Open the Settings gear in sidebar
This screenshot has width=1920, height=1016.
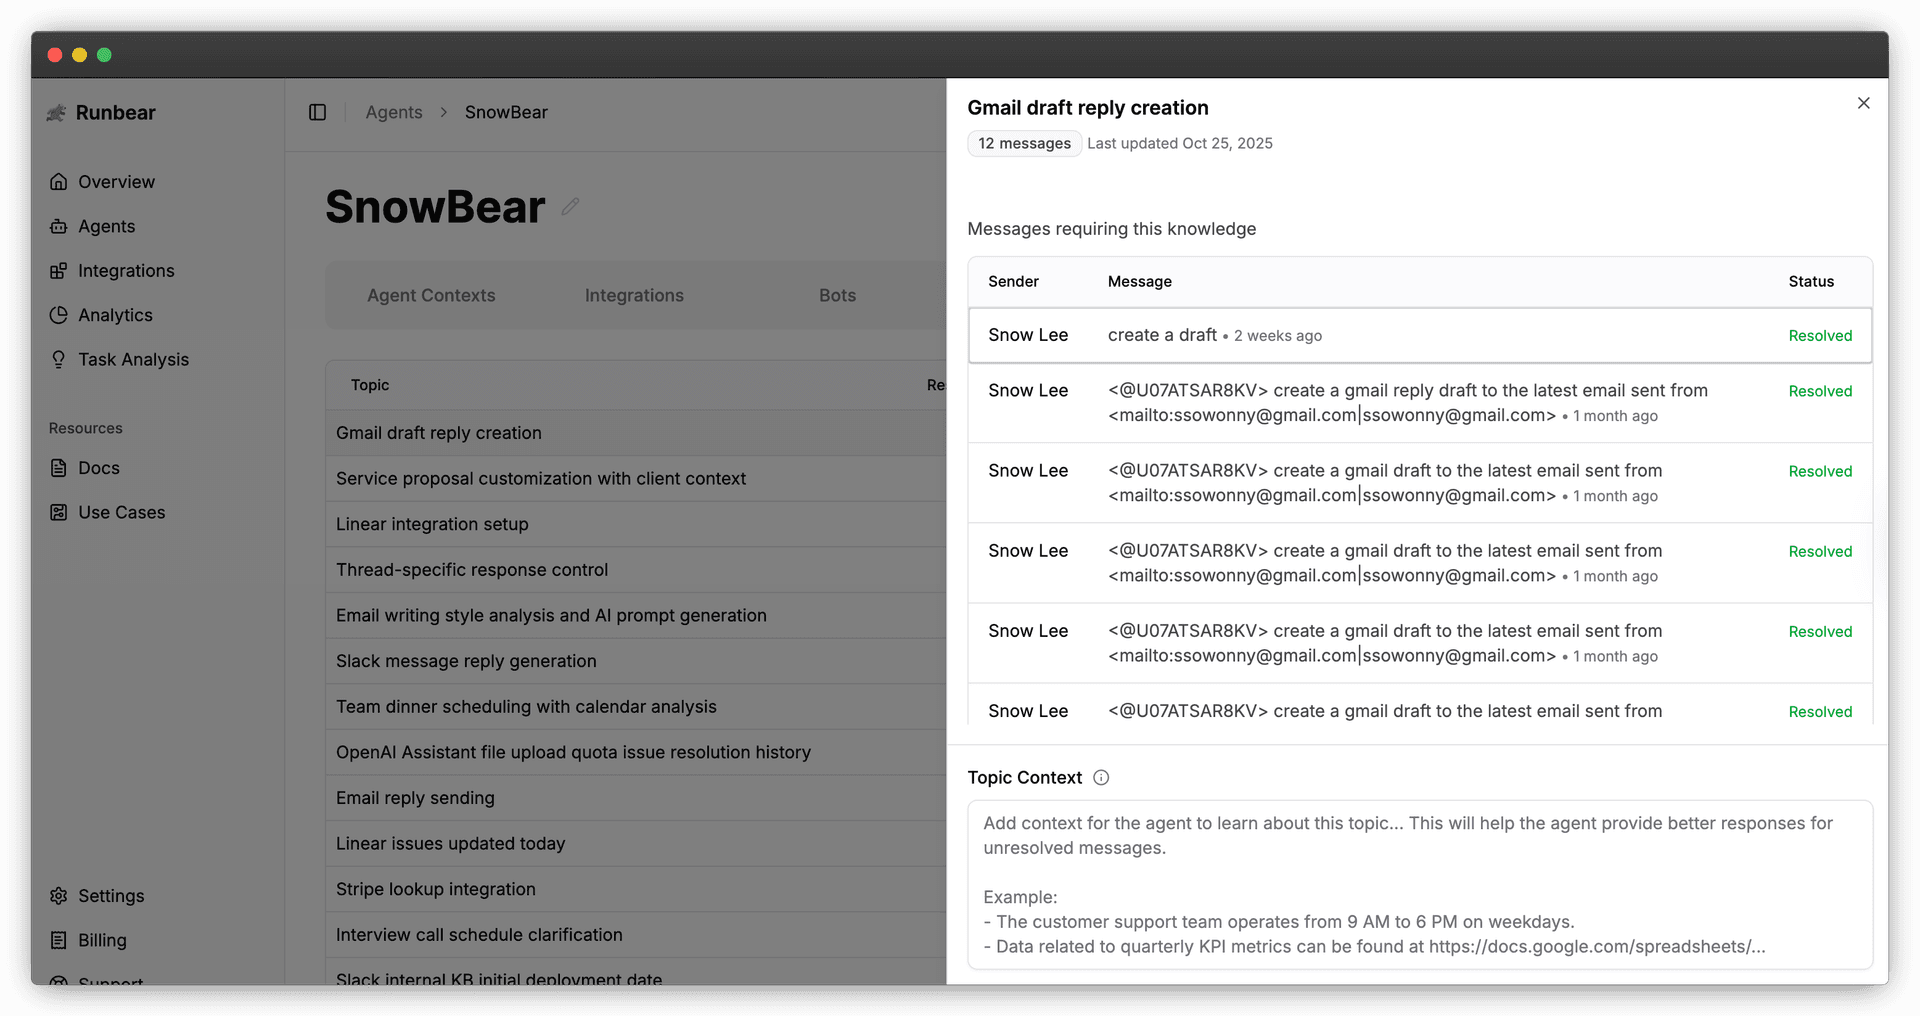[59, 896]
